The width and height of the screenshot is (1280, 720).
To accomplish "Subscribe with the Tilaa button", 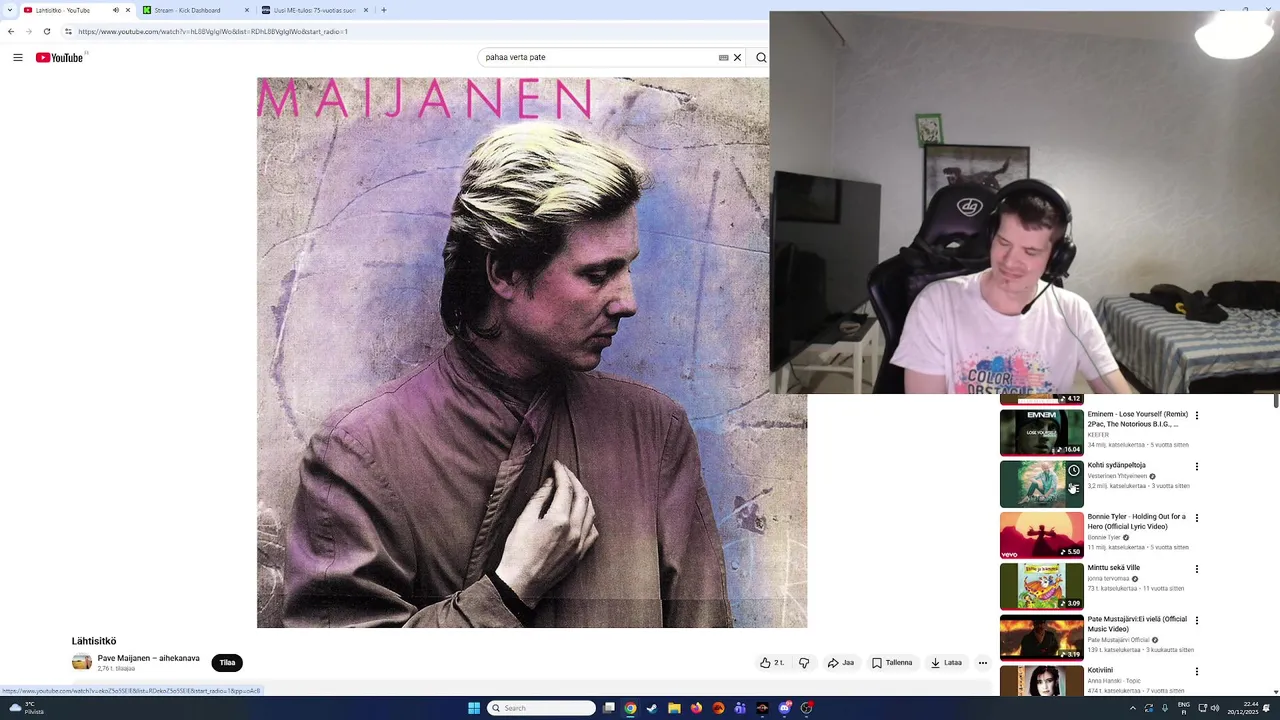I will (227, 663).
